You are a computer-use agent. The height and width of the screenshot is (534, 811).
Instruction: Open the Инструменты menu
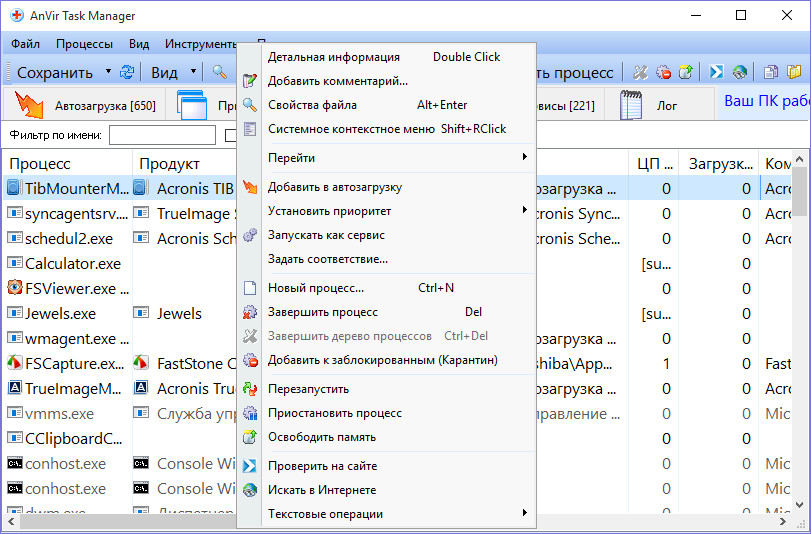click(x=201, y=44)
